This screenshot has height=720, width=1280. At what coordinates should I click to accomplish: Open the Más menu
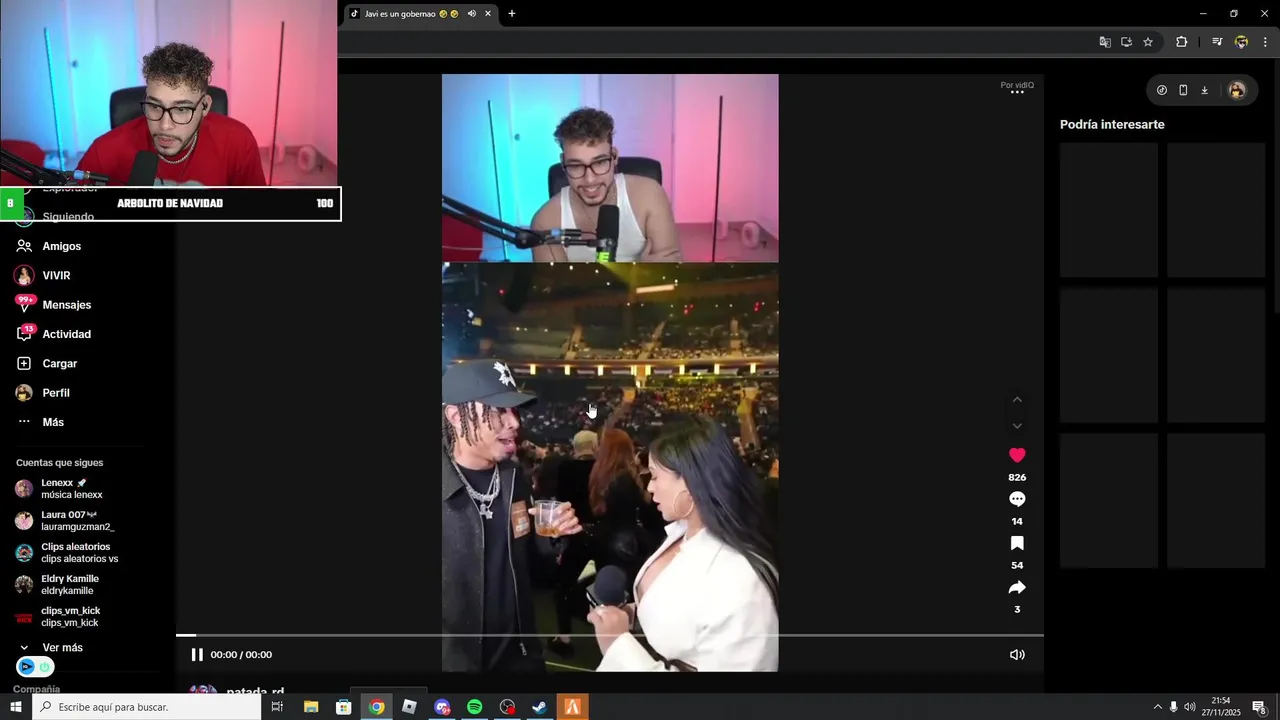(40, 422)
